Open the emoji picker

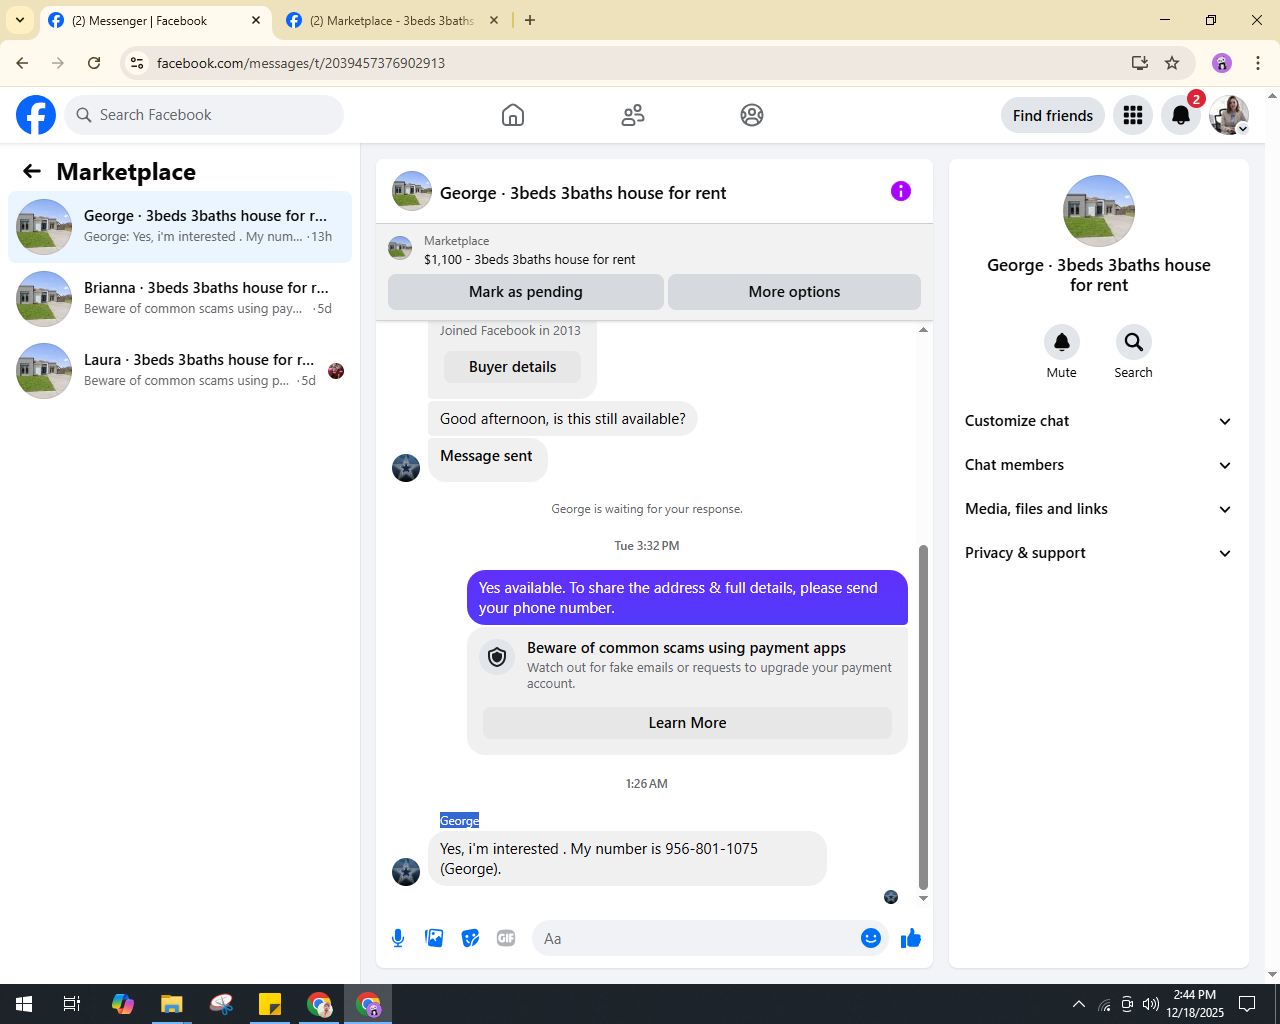[871, 938]
